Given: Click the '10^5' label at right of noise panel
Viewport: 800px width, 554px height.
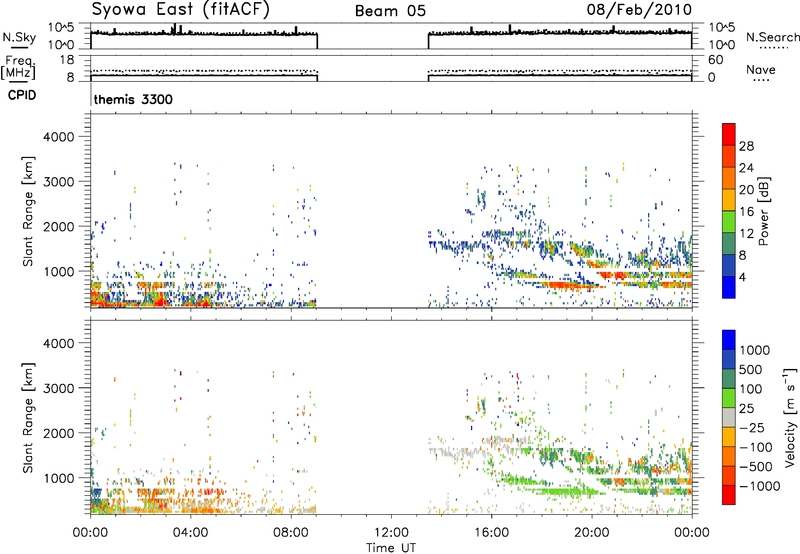Looking at the screenshot, I should pos(722,27).
